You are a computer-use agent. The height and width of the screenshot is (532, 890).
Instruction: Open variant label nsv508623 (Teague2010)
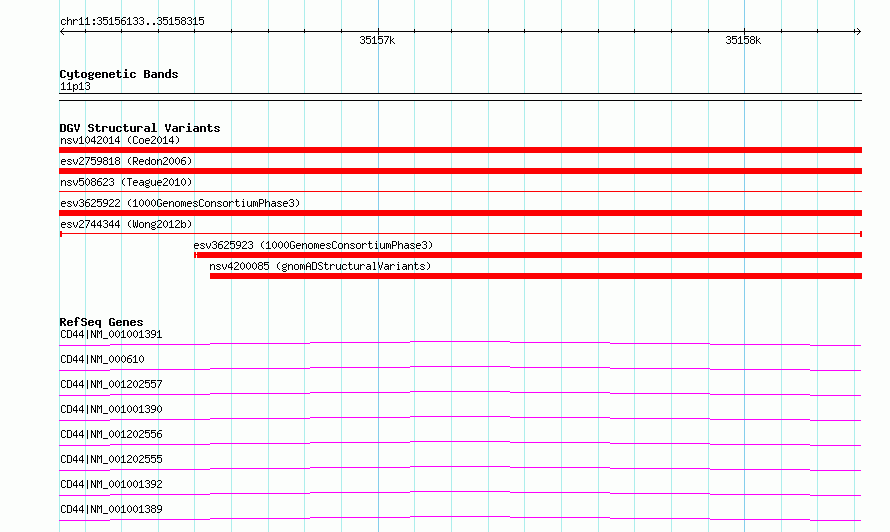tap(126, 182)
